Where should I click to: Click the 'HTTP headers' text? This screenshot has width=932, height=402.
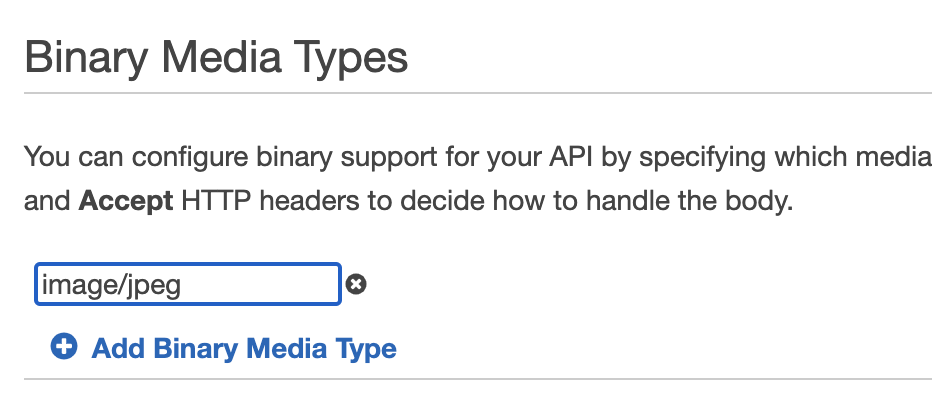coord(270,202)
